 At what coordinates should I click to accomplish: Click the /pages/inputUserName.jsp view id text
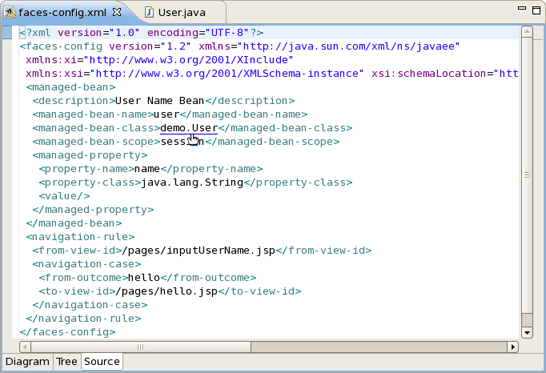point(198,251)
